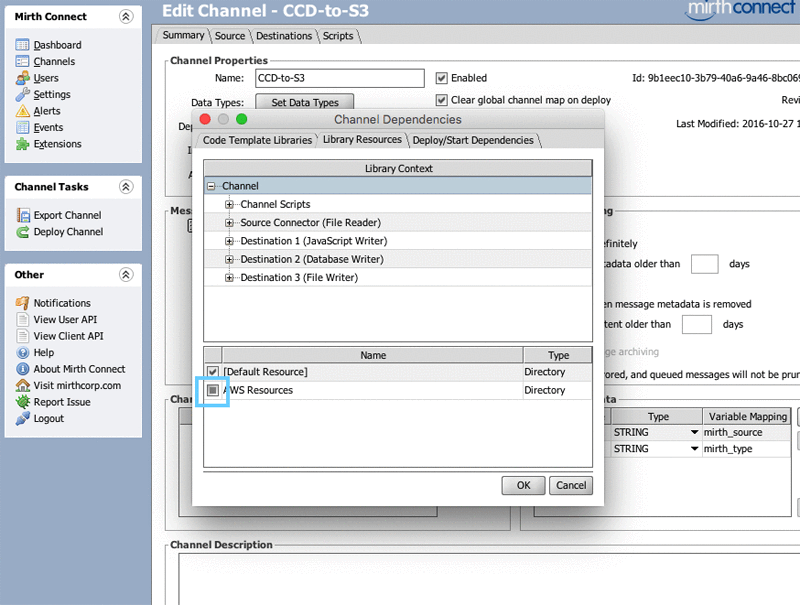This screenshot has width=800, height=605.
Task: Click the content older than days field
Action: click(x=696, y=324)
